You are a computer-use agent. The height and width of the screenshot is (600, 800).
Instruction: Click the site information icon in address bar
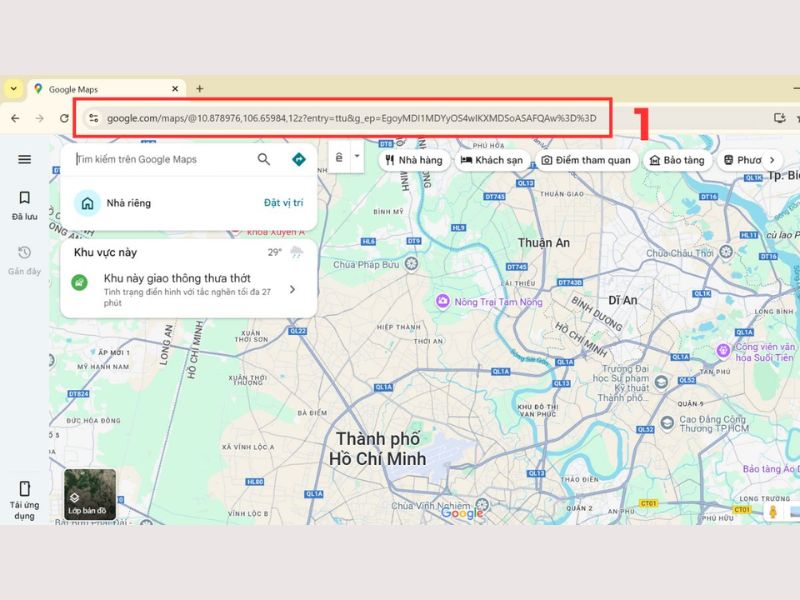coord(93,118)
